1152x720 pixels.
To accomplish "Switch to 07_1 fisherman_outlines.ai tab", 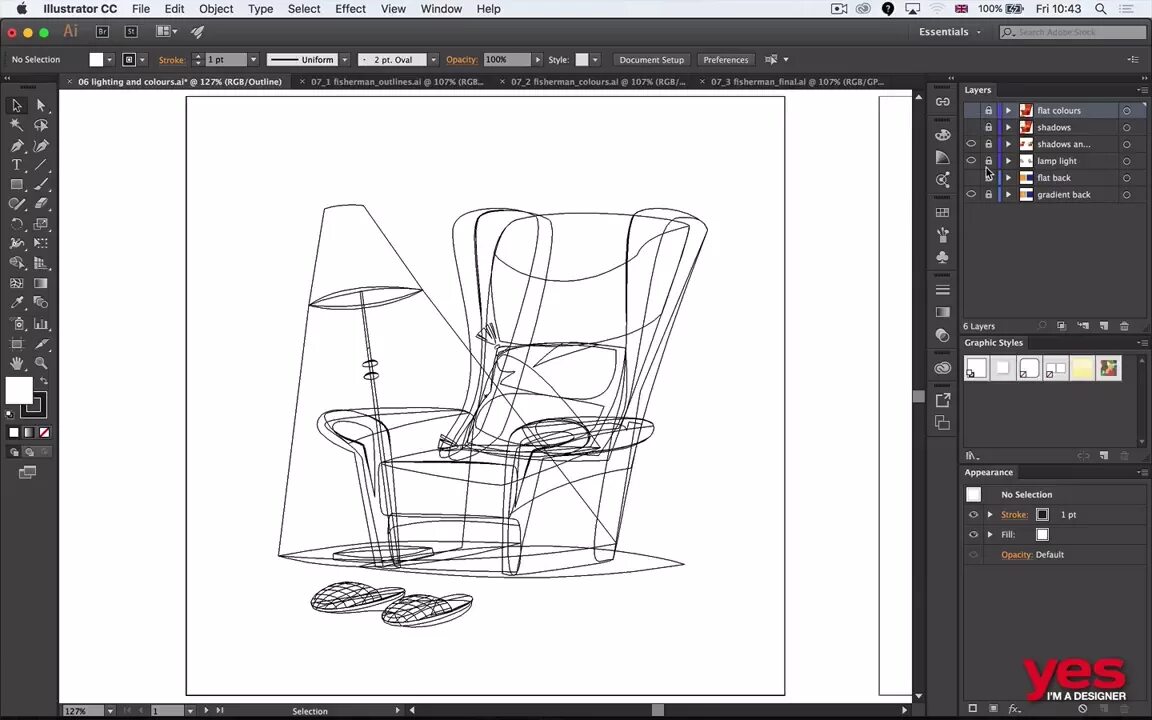I will click(397, 82).
